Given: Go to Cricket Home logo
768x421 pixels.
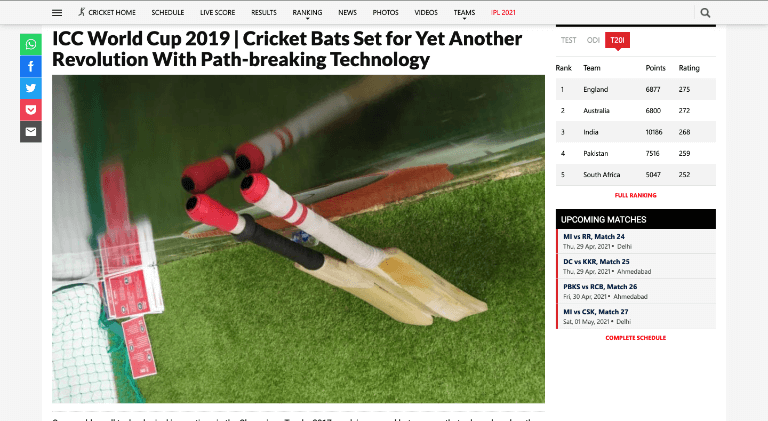Looking at the screenshot, I should pyautogui.click(x=107, y=12).
